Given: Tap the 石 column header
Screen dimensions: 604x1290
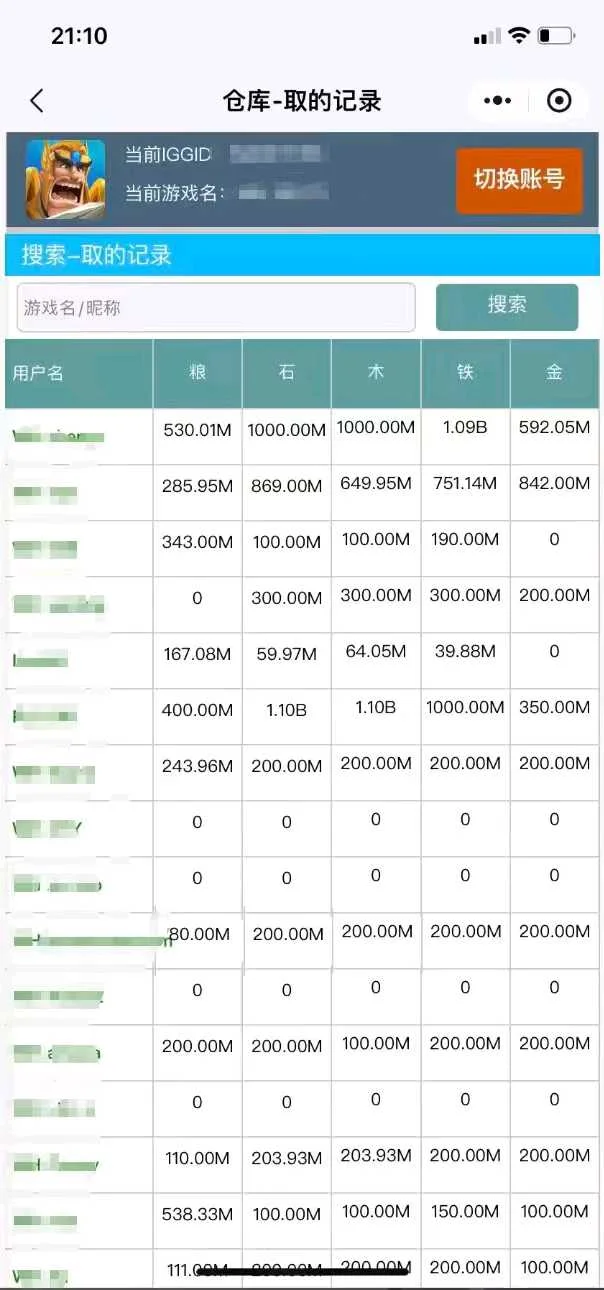Looking at the screenshot, I should coord(286,373).
